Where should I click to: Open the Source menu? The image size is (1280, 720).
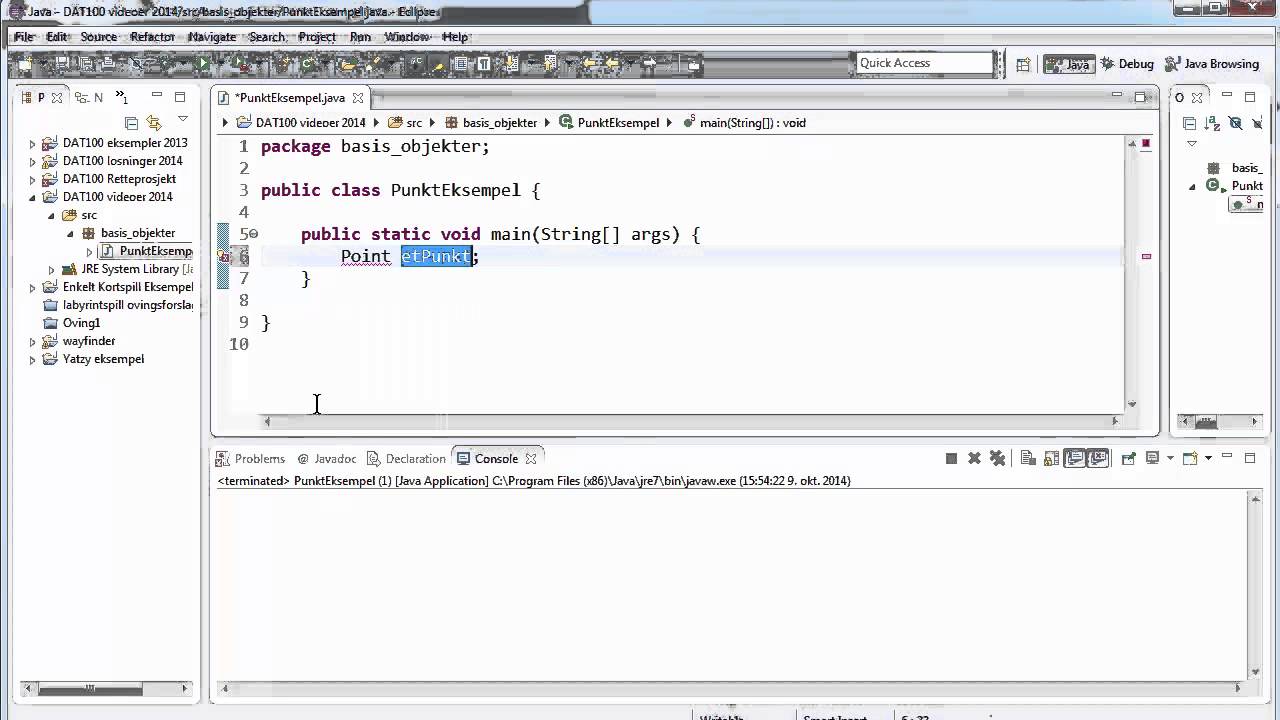coord(98,37)
